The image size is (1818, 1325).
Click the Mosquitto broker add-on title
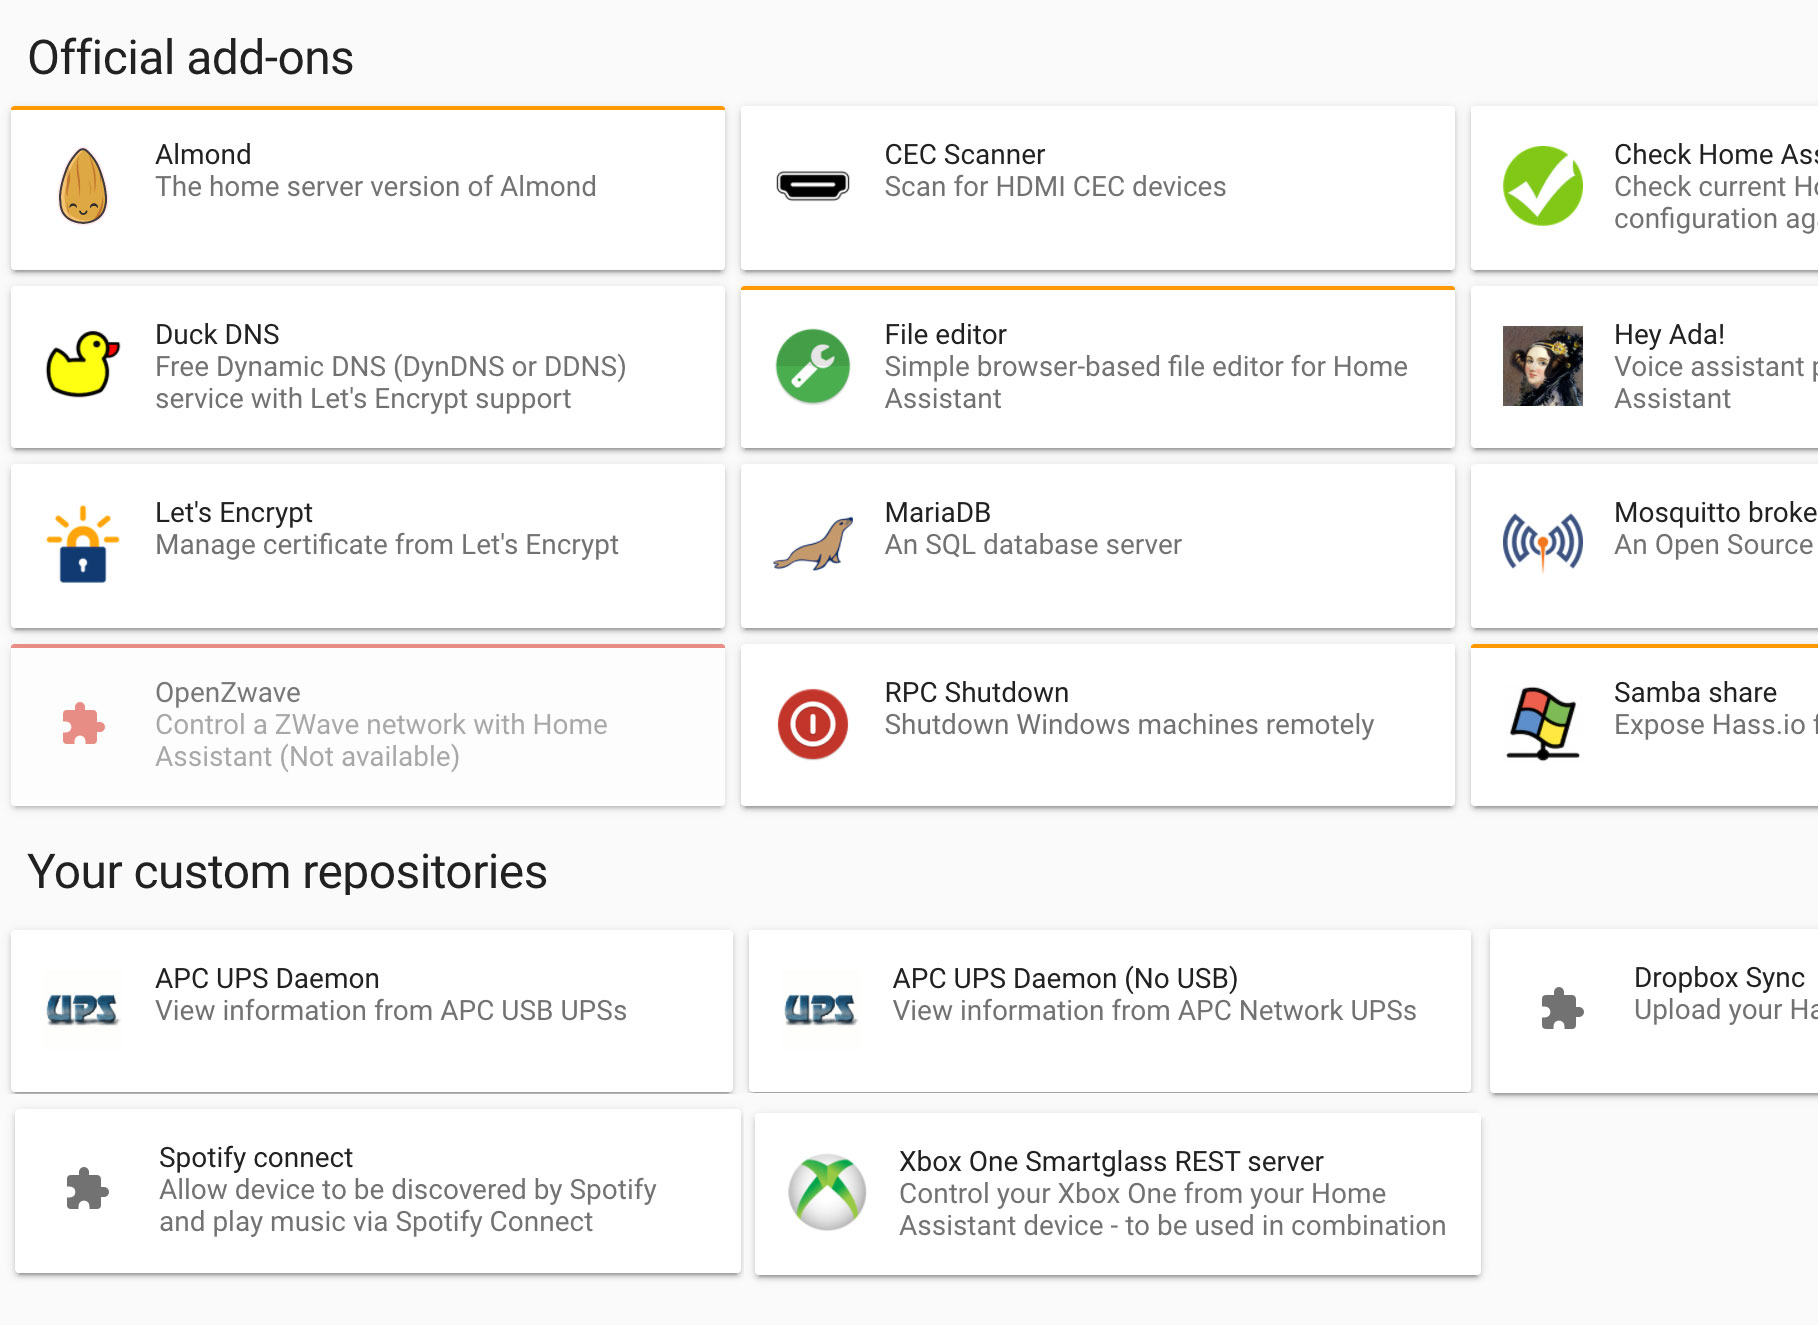click(x=1715, y=512)
